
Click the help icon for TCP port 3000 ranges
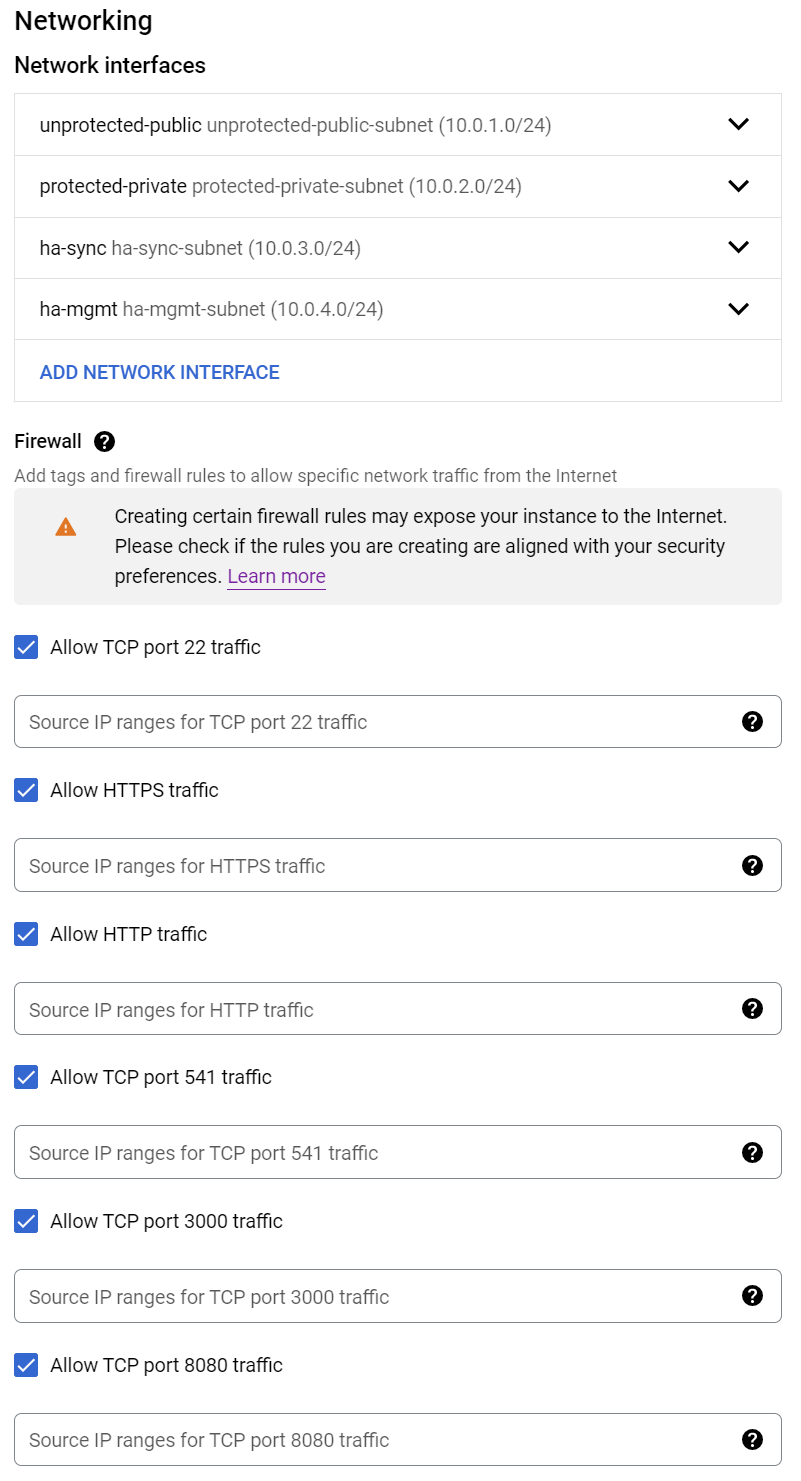753,1295
